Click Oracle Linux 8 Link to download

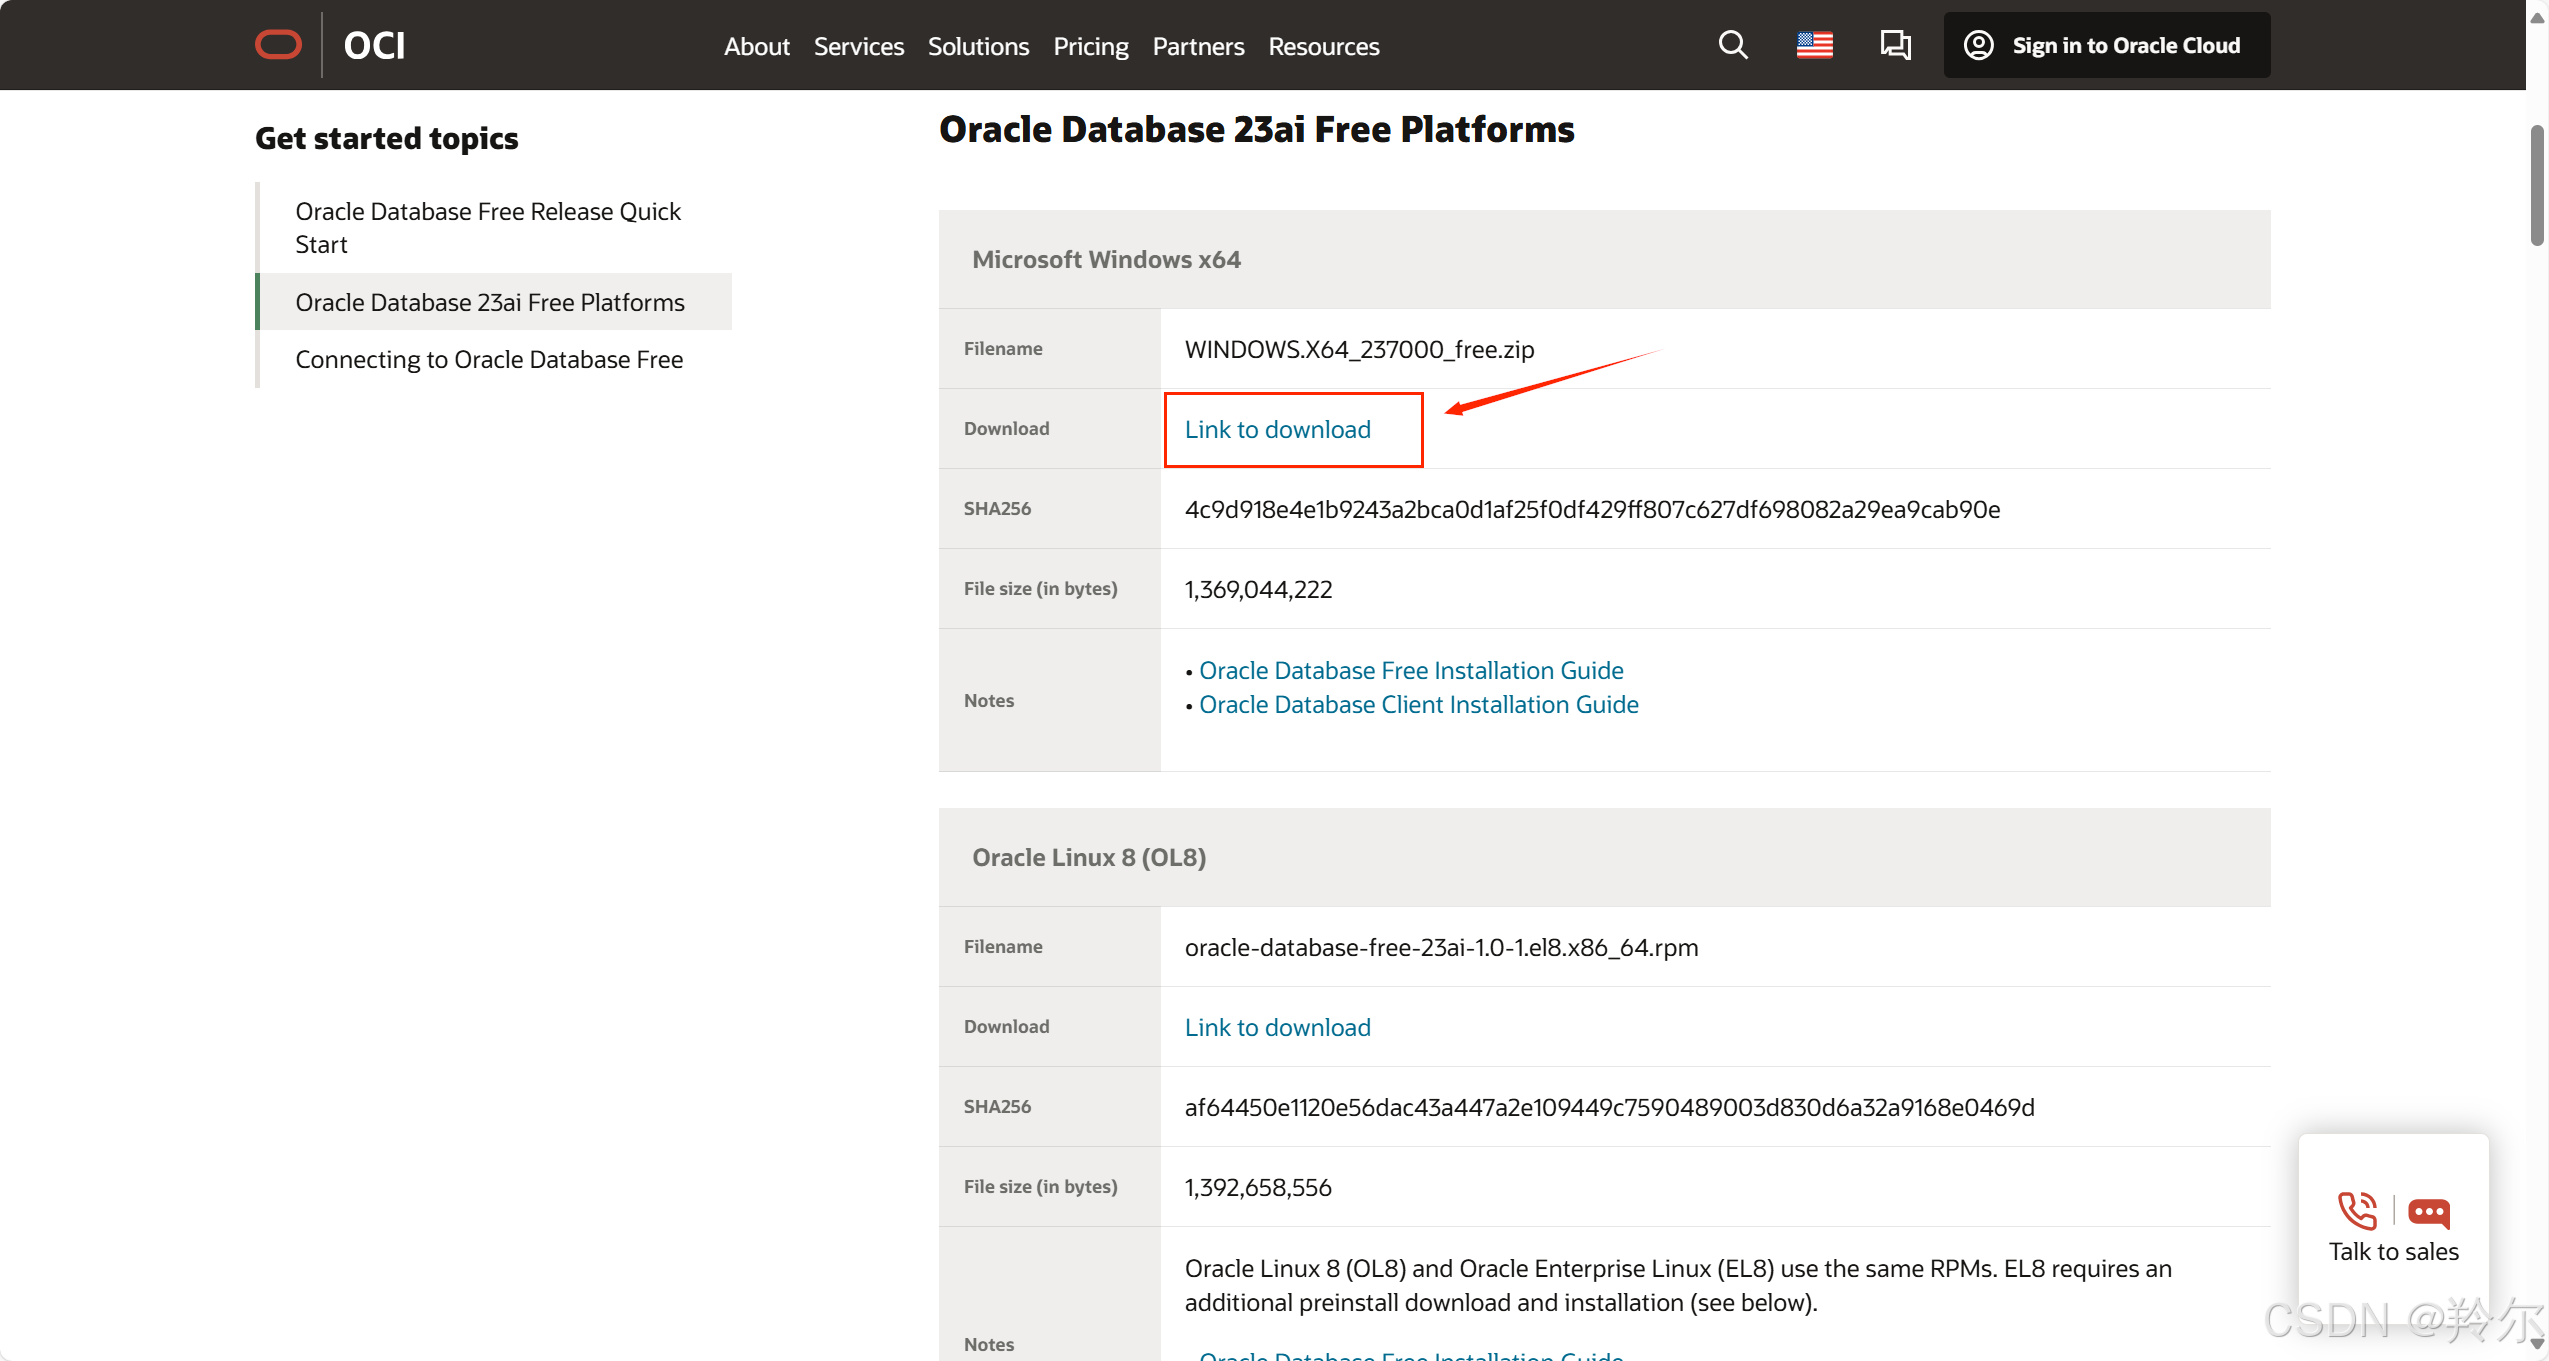click(1277, 1027)
